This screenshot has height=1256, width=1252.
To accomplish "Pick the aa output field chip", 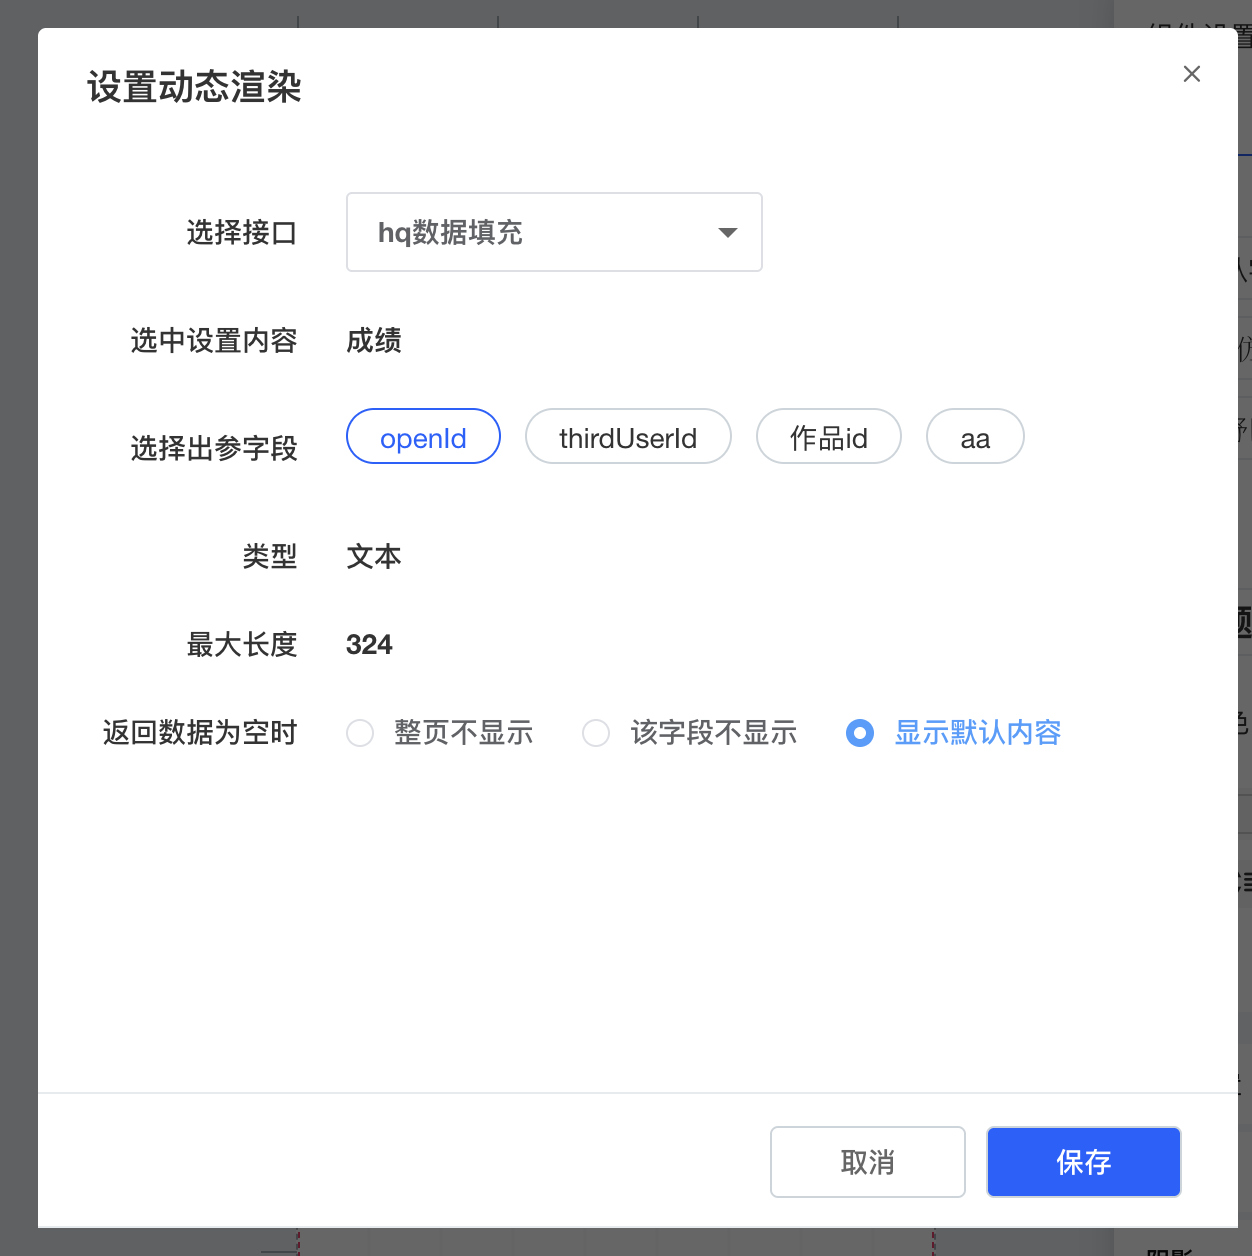I will [975, 437].
